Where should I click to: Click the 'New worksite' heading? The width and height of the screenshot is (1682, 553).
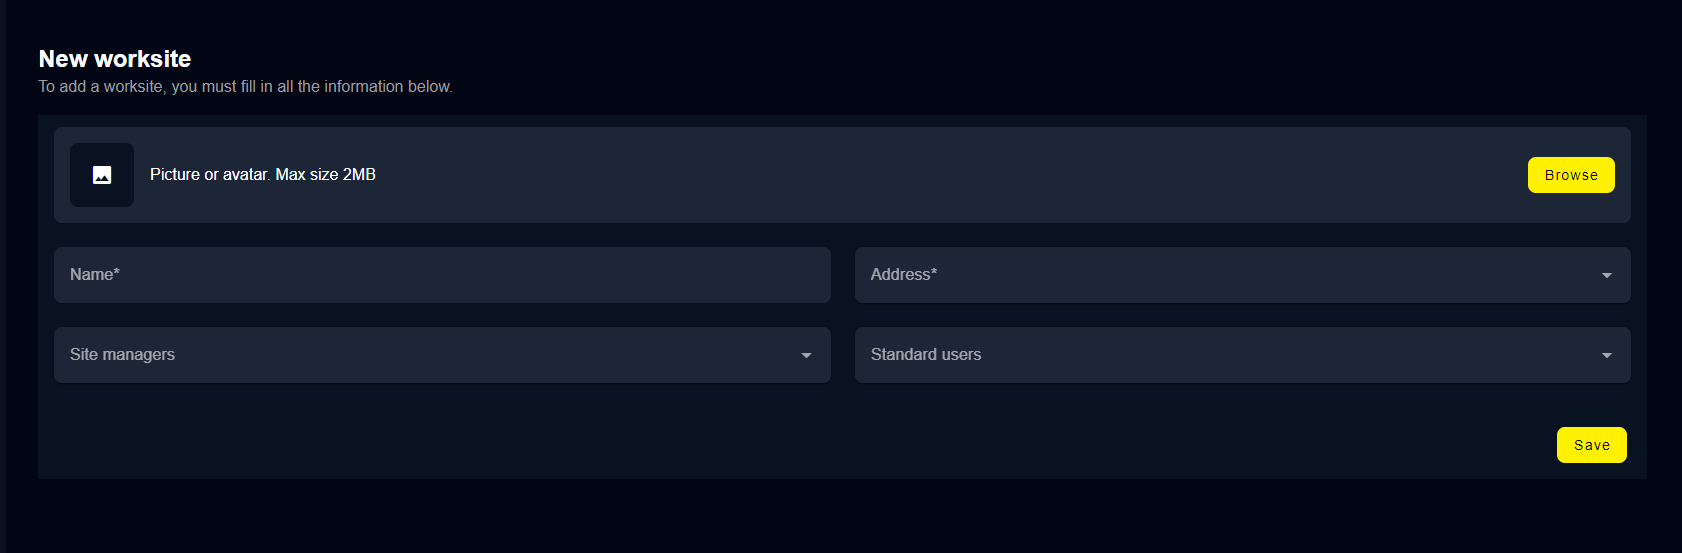(x=115, y=59)
